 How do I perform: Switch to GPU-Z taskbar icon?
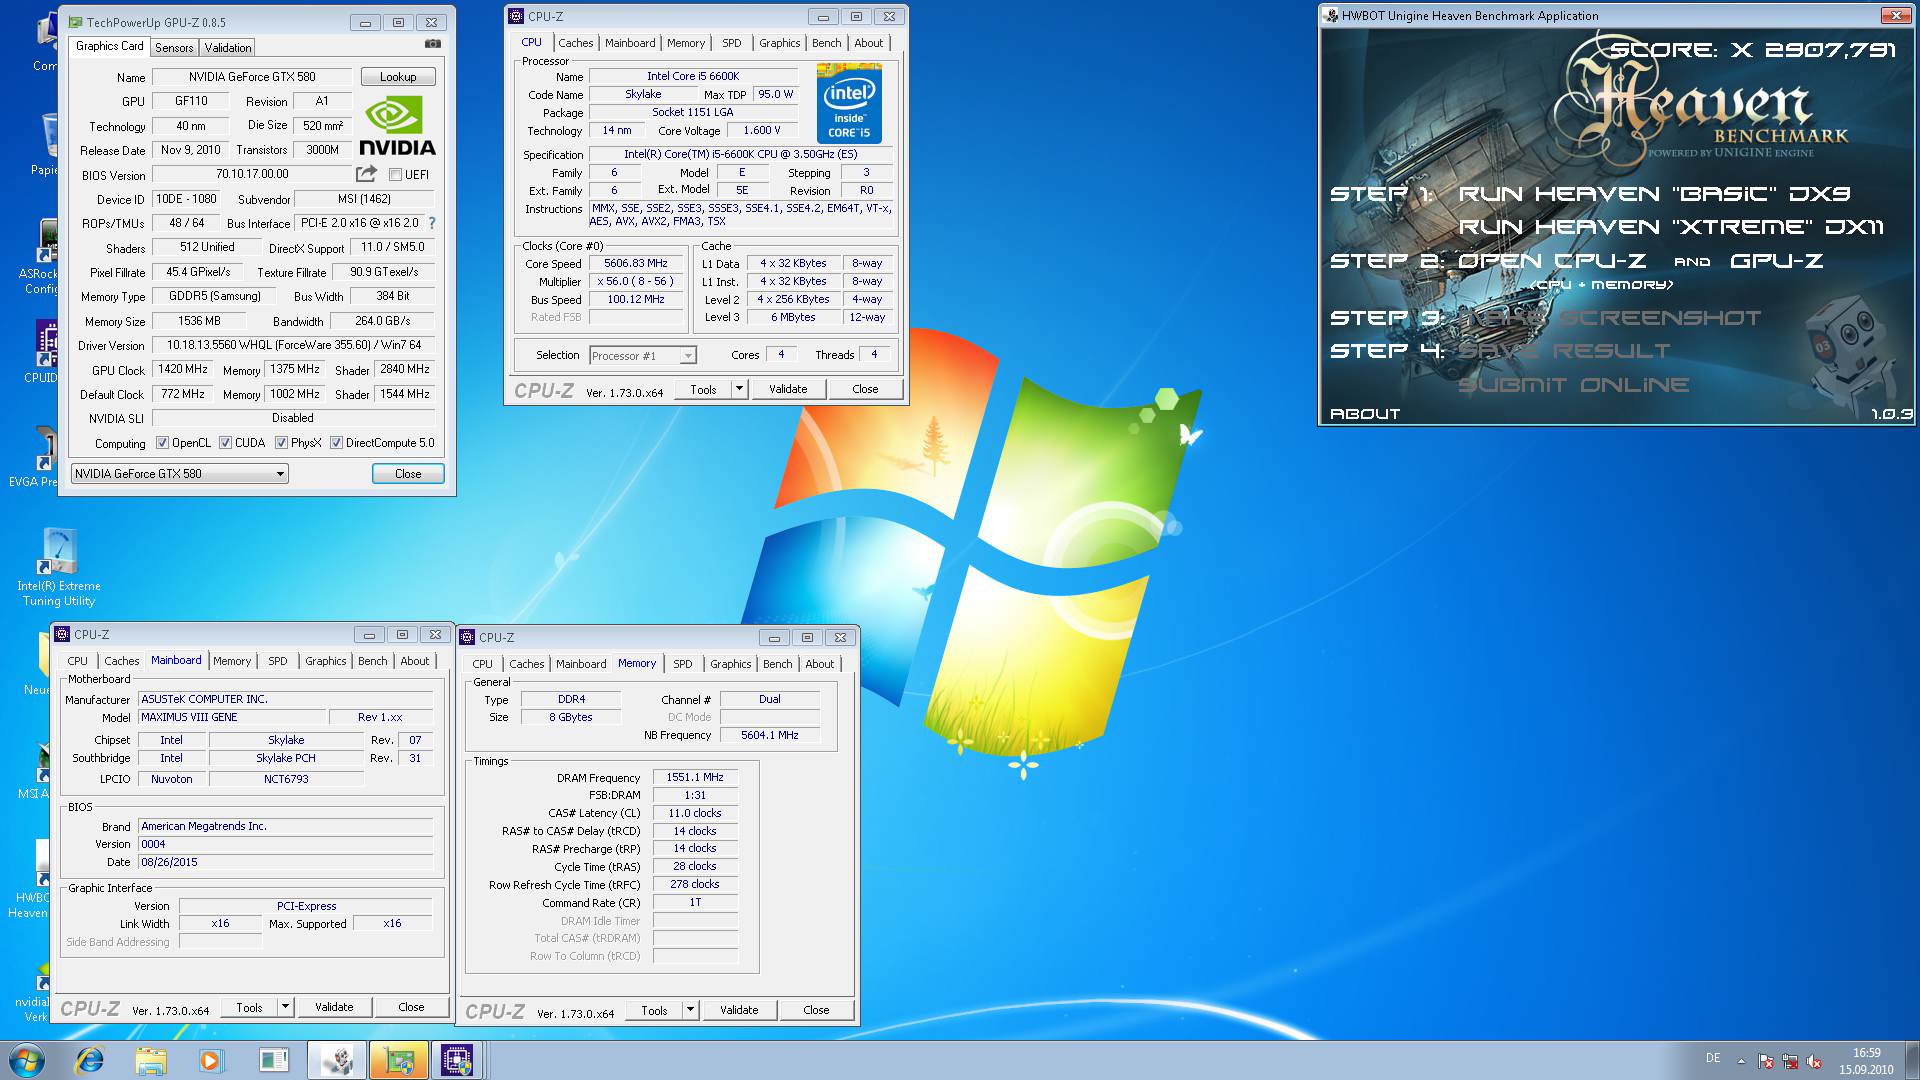[x=398, y=1060]
